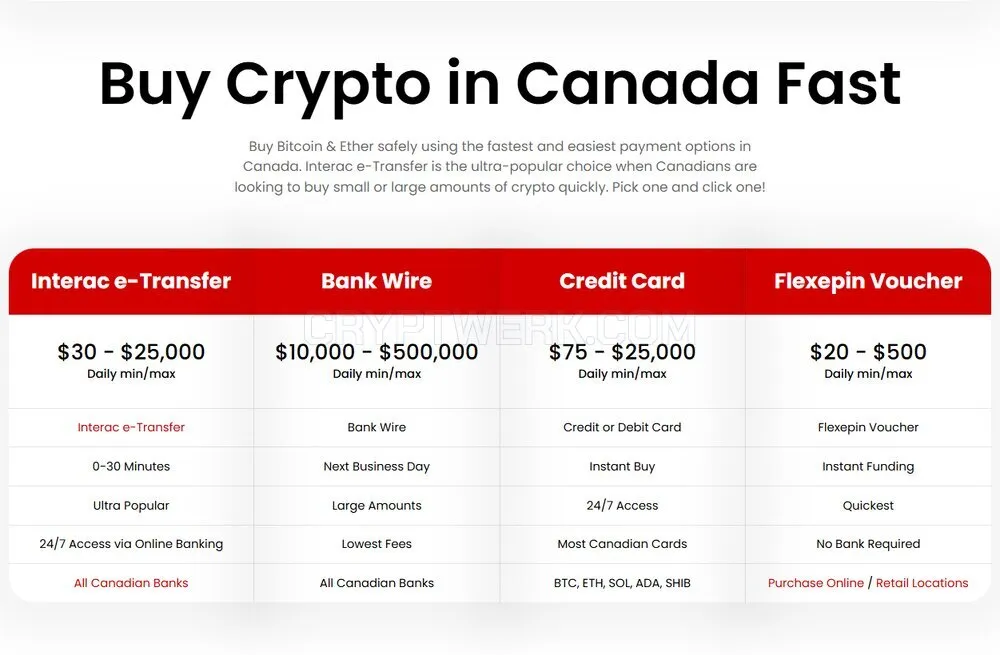Open the Flexepin Voucher column header
The width and height of the screenshot is (1000, 655).
tap(868, 281)
